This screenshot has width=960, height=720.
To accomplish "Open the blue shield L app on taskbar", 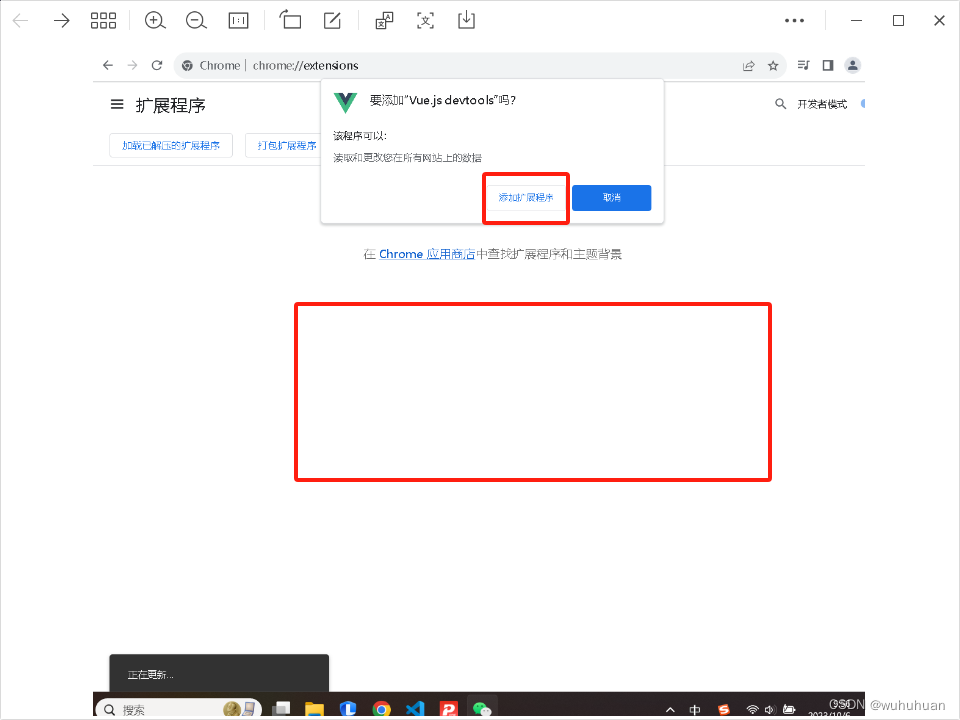I will tap(348, 709).
